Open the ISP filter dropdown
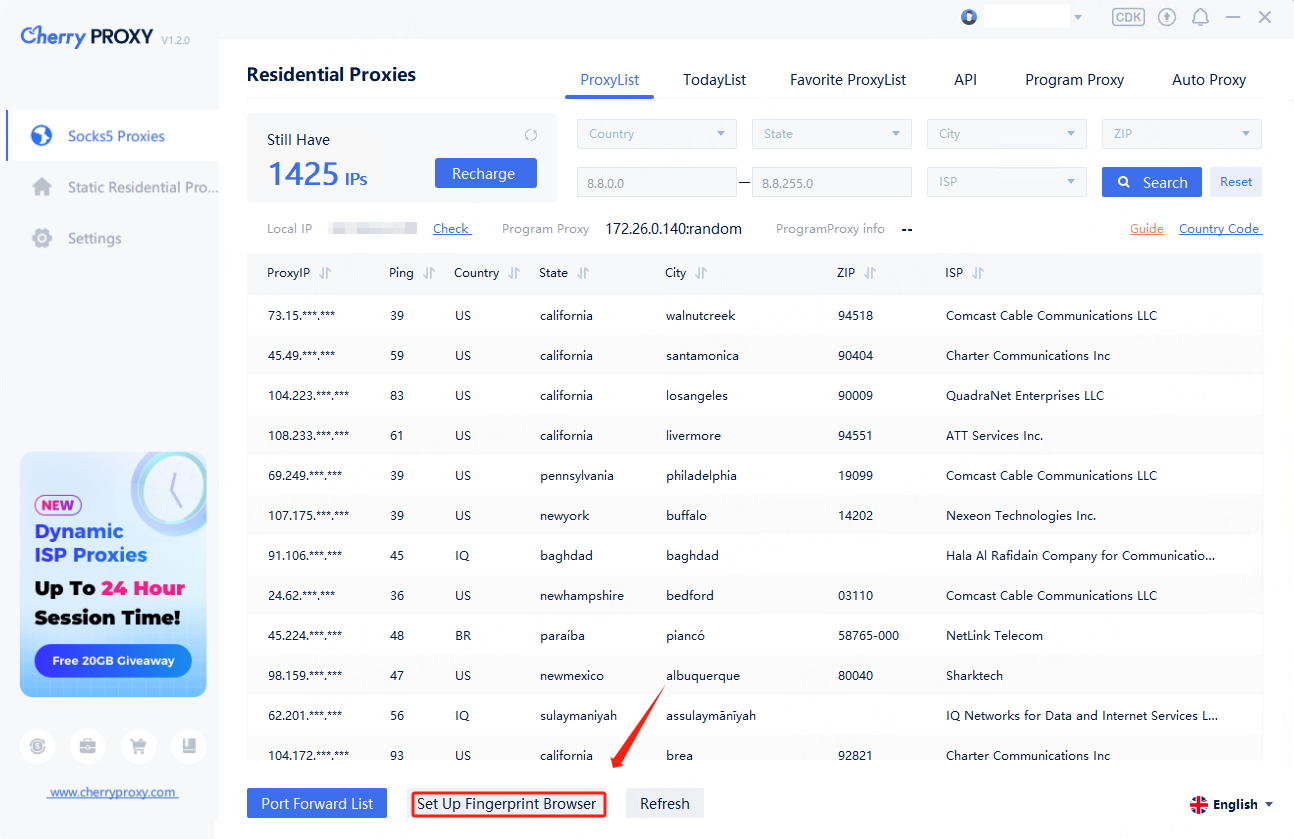 [x=1006, y=182]
